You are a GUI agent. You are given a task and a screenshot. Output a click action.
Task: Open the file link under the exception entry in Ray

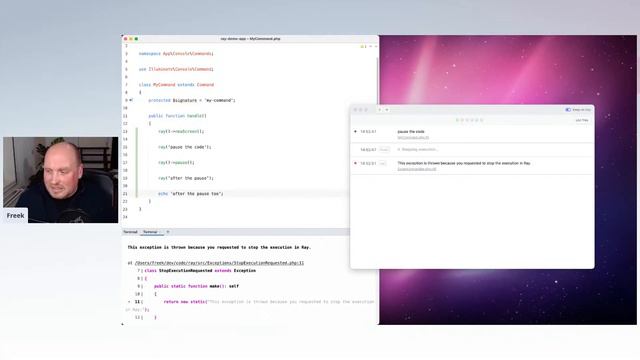point(417,169)
